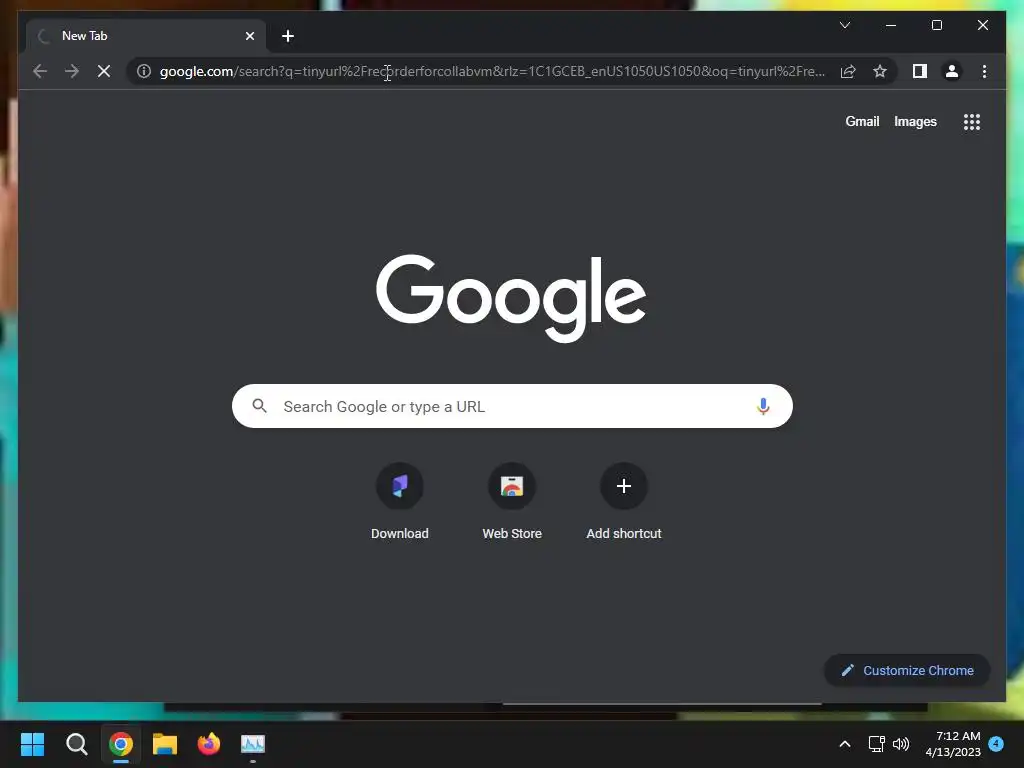This screenshot has height=768, width=1024.
Task: Show hidden system tray icons
Action: 844,744
